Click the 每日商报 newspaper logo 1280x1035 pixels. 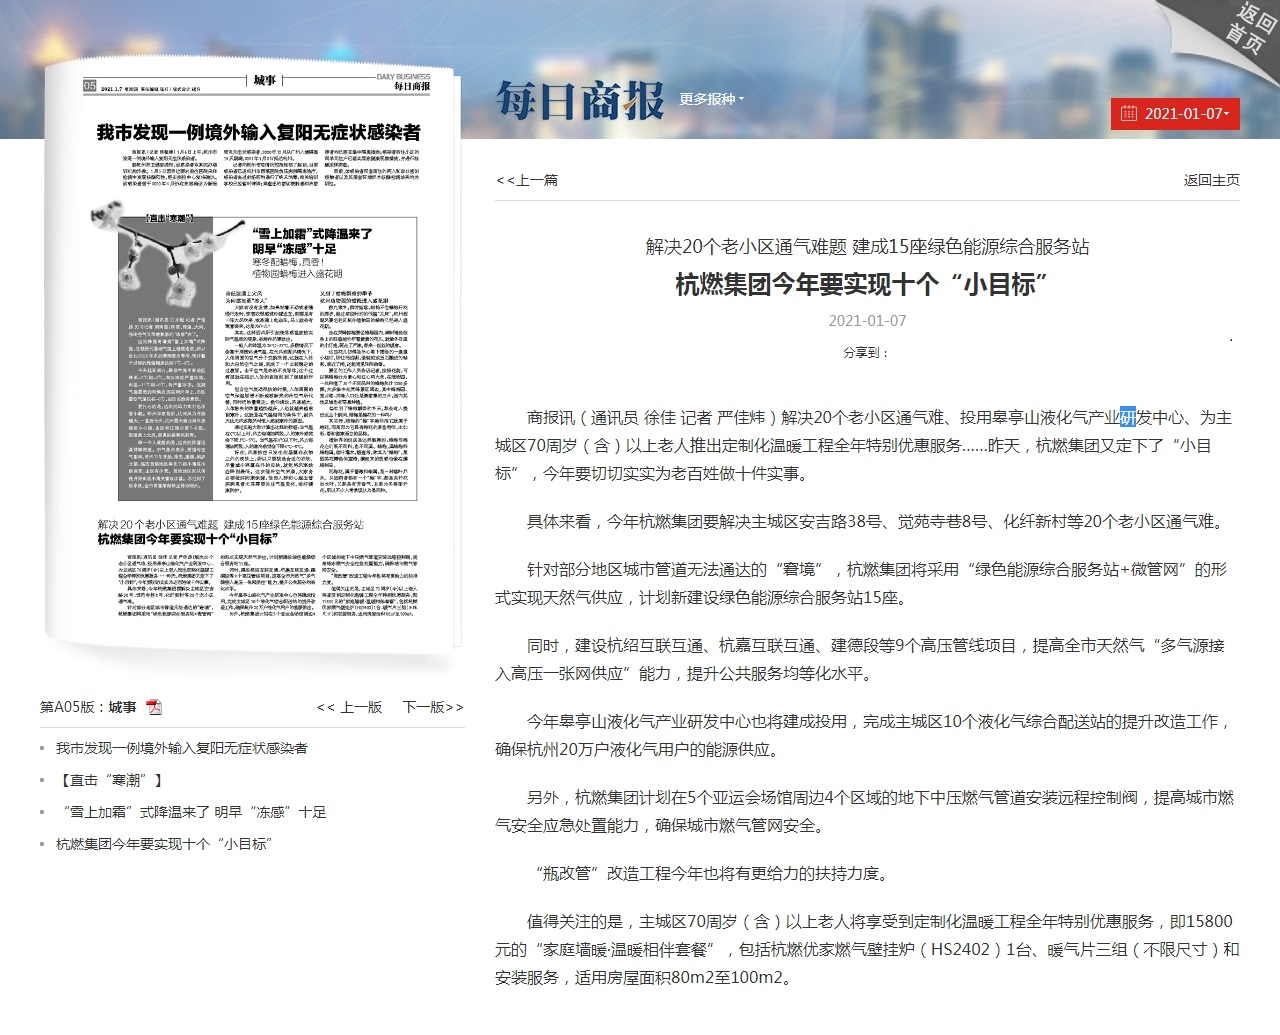[x=580, y=100]
